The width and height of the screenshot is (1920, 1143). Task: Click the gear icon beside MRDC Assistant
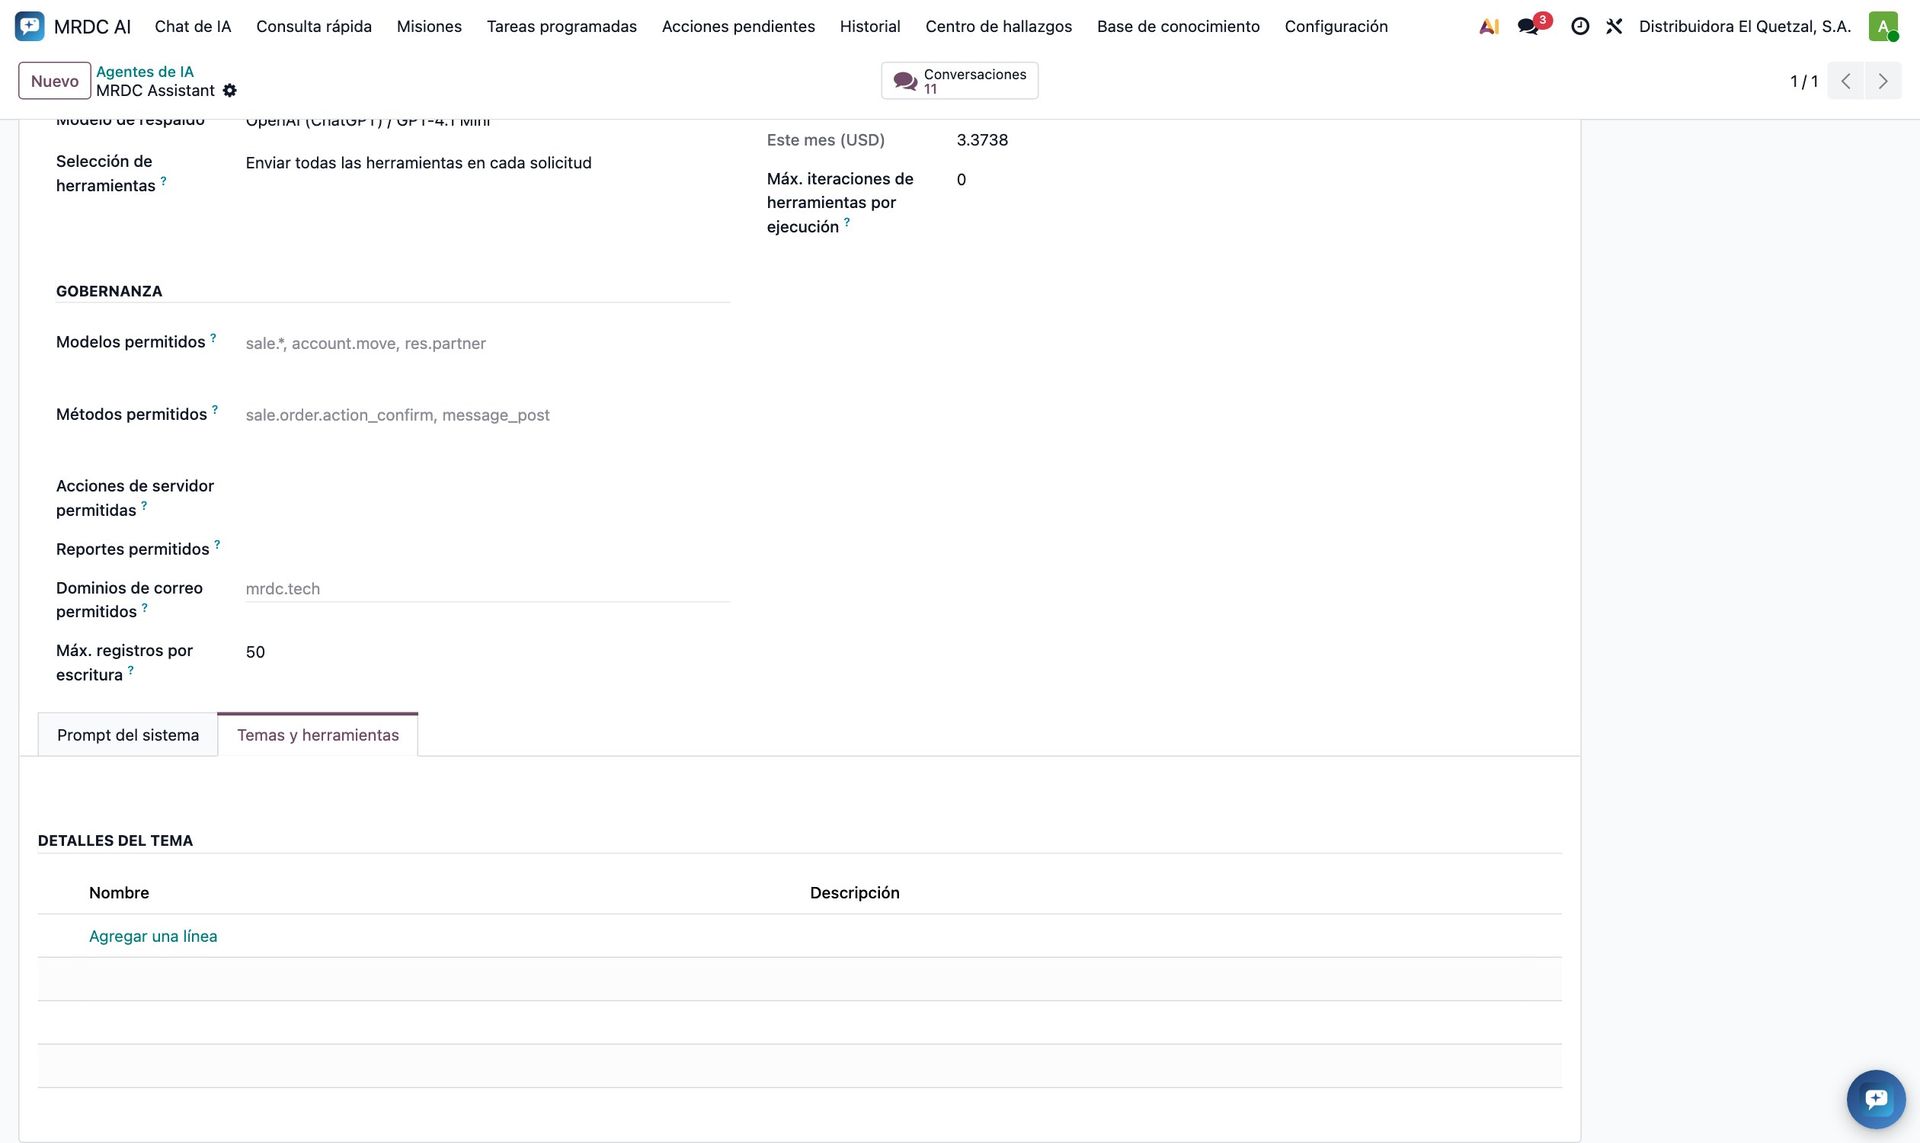coord(230,91)
